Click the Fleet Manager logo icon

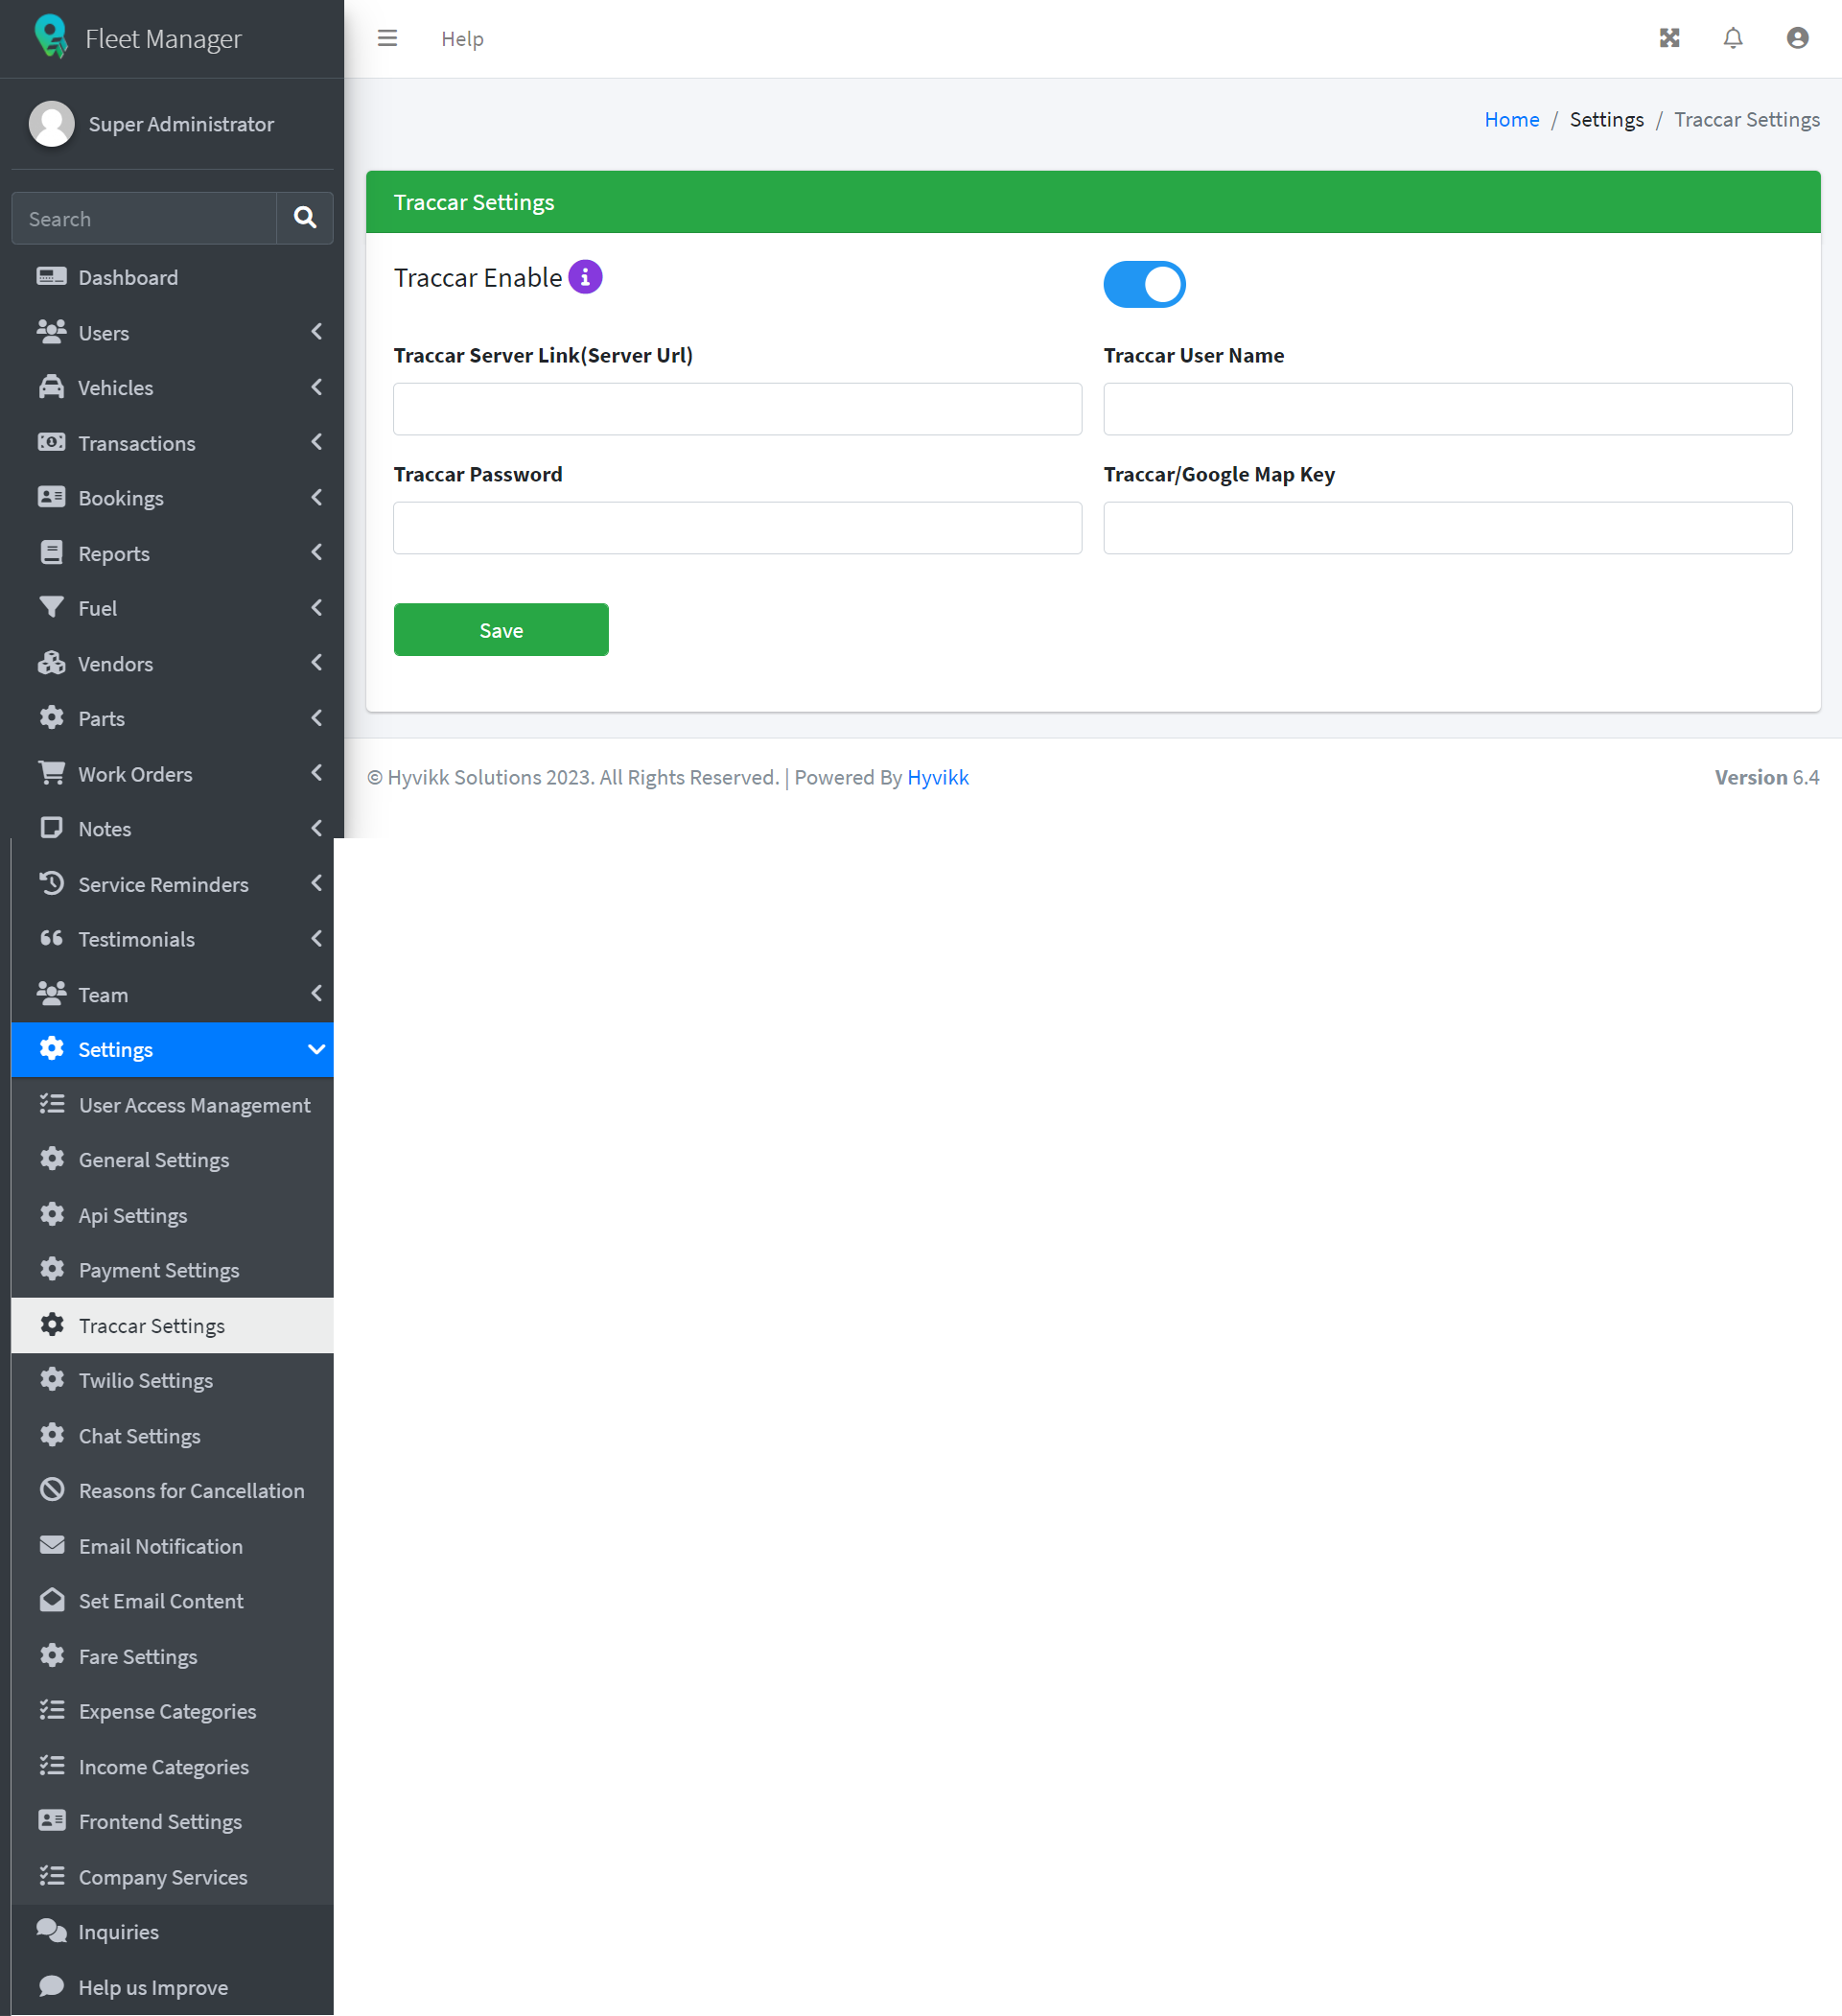[x=51, y=37]
